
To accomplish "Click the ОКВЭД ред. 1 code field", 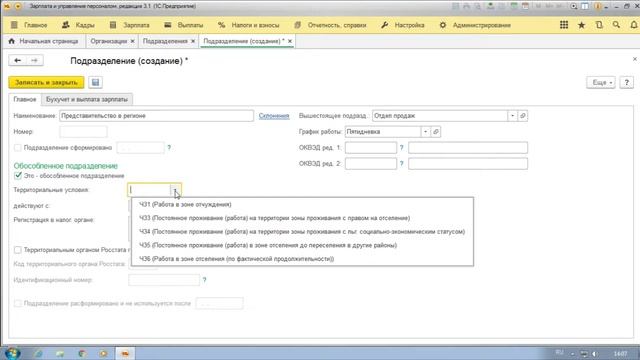I will pyautogui.click(x=371, y=148).
